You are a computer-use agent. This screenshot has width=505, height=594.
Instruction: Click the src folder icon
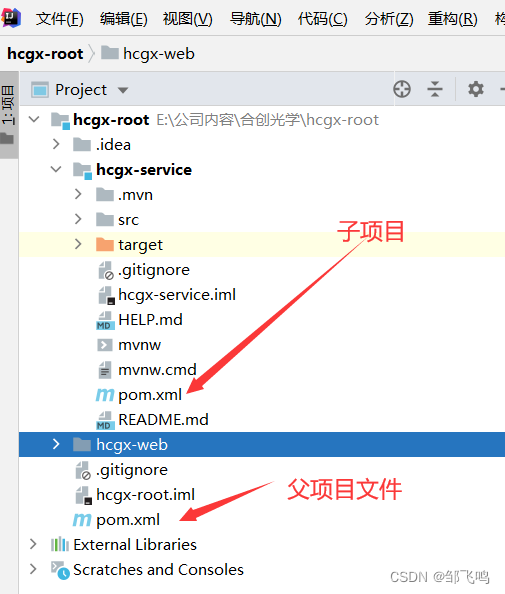[x=105, y=219]
